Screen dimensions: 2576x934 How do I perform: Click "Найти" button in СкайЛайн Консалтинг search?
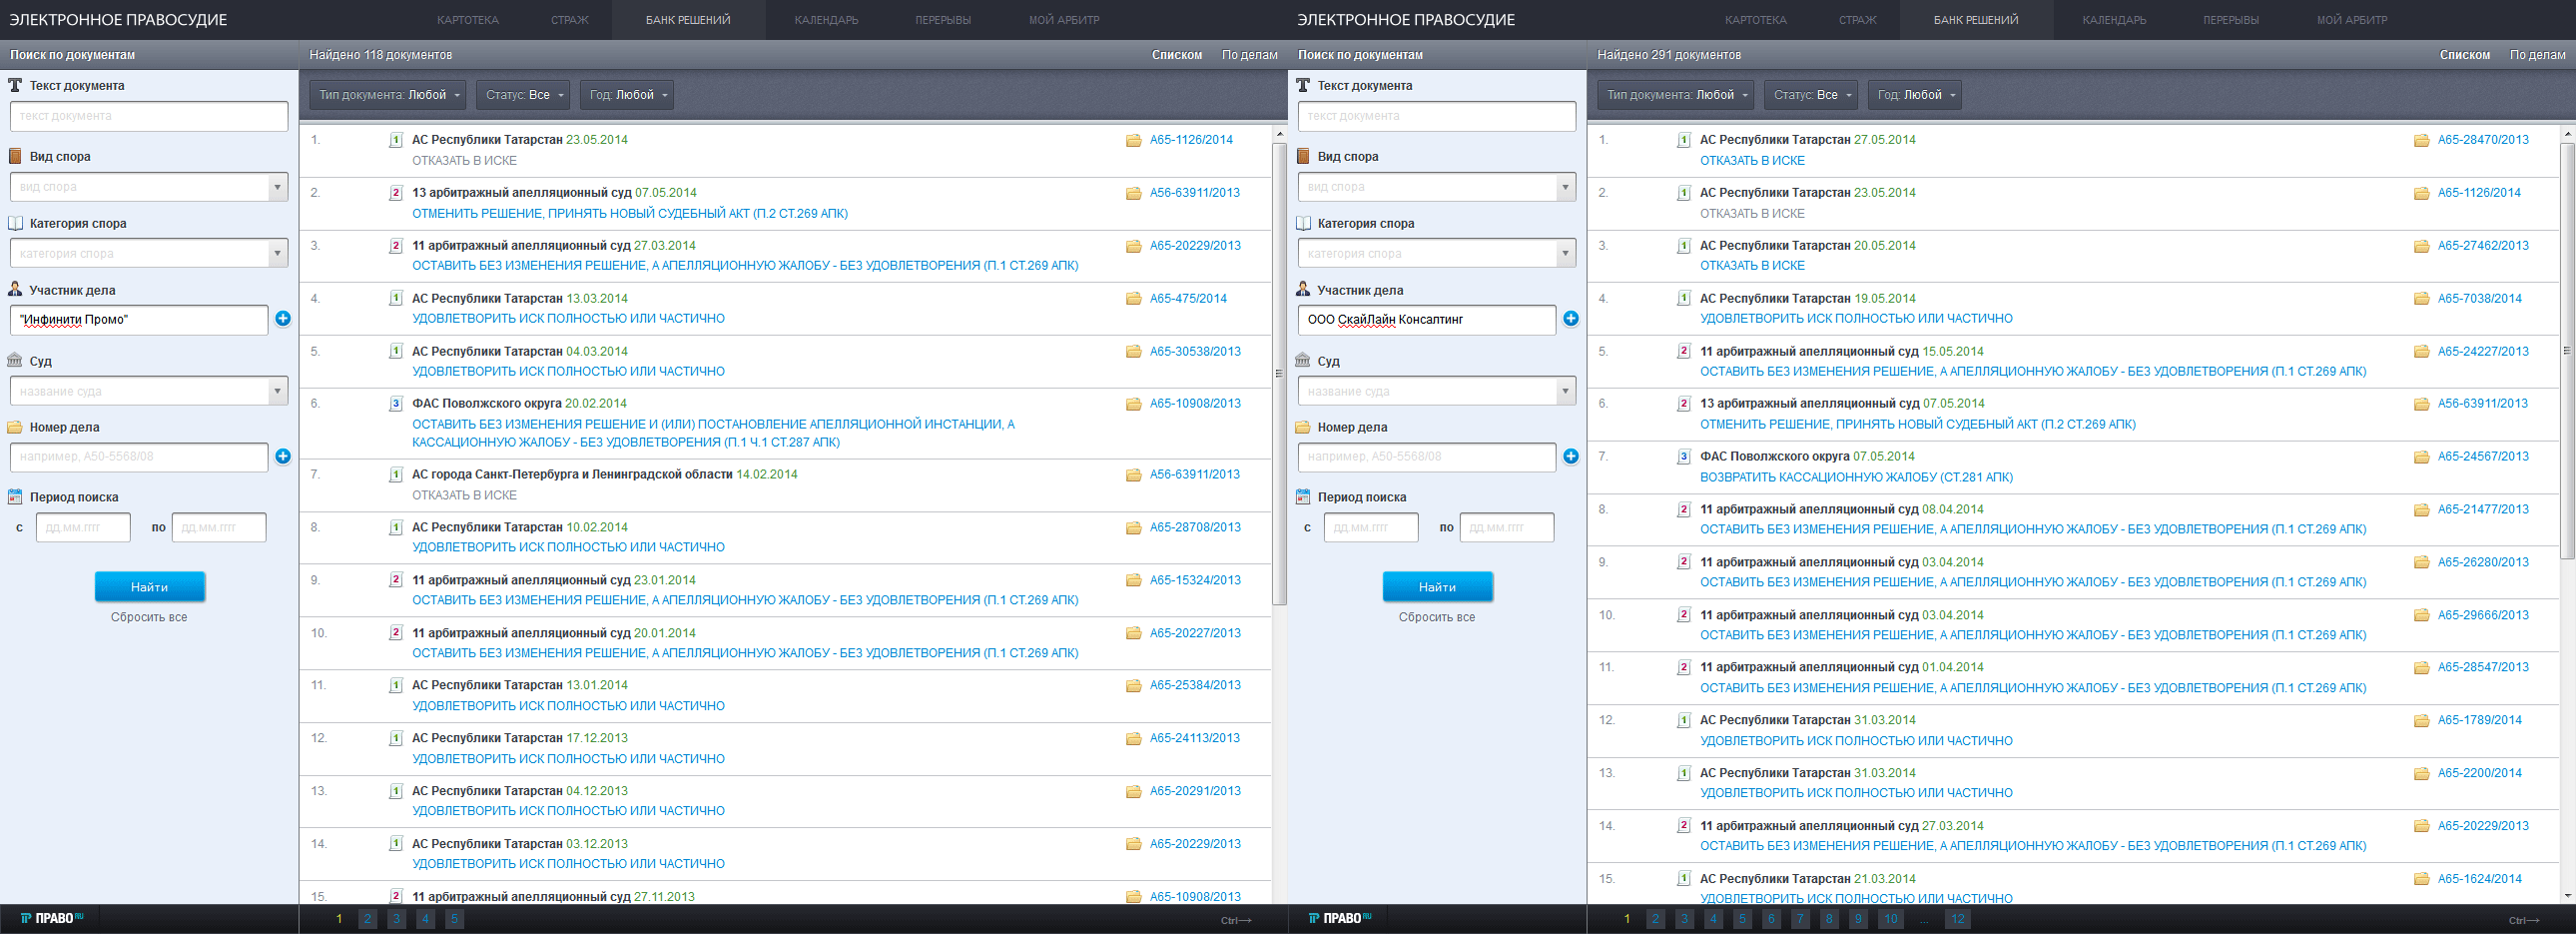(1438, 587)
